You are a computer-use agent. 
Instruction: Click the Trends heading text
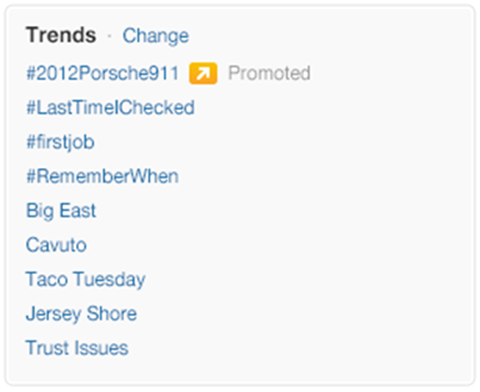coord(61,35)
